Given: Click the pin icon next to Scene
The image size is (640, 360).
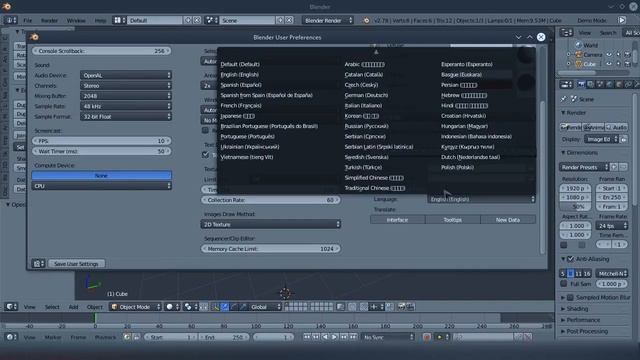Looking at the screenshot, I should coord(564,99).
